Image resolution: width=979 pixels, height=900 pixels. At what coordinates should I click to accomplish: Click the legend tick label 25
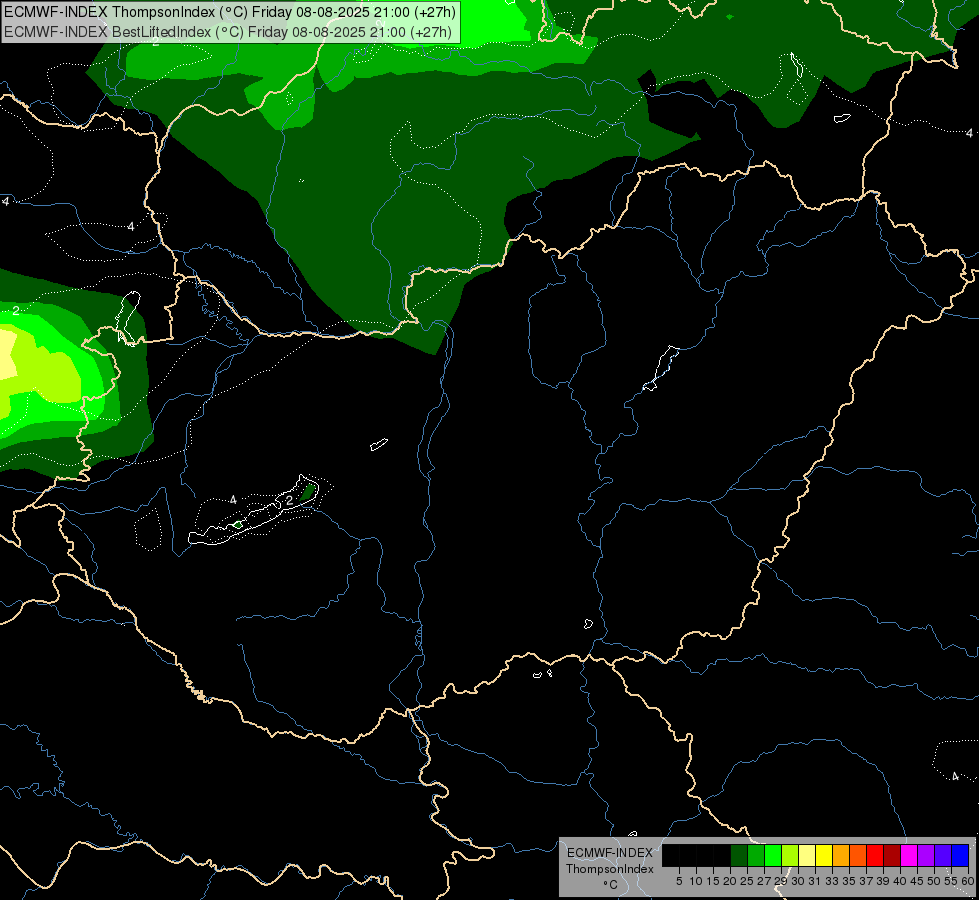coord(747,881)
